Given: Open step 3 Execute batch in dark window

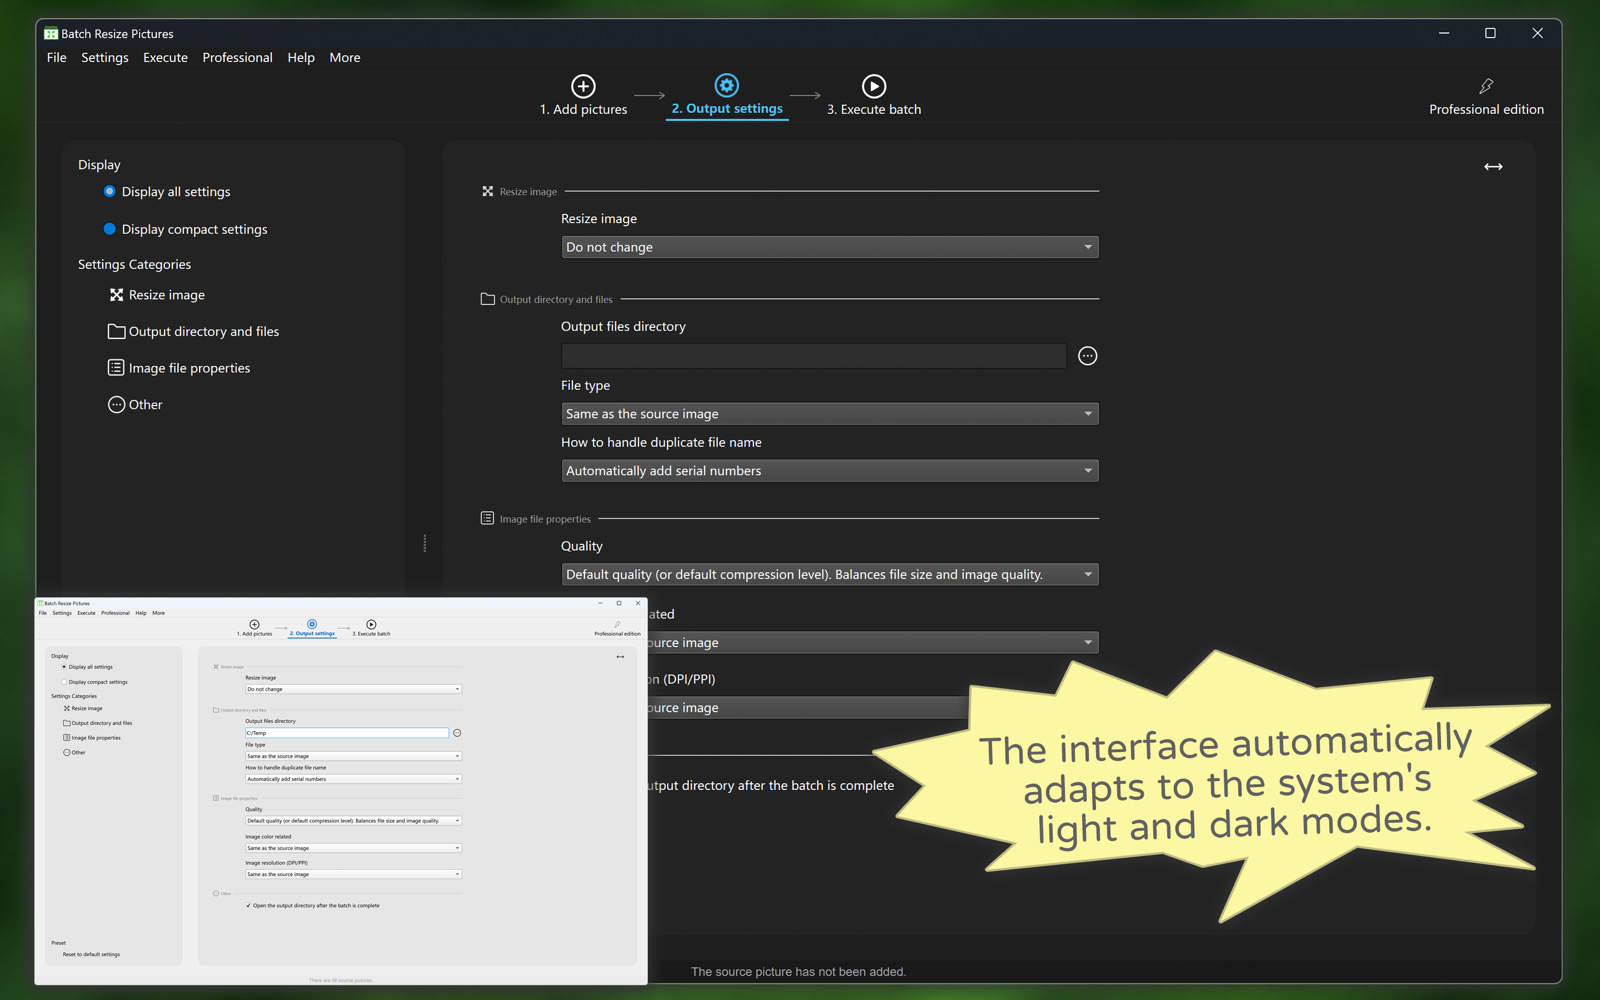Looking at the screenshot, I should [x=874, y=95].
